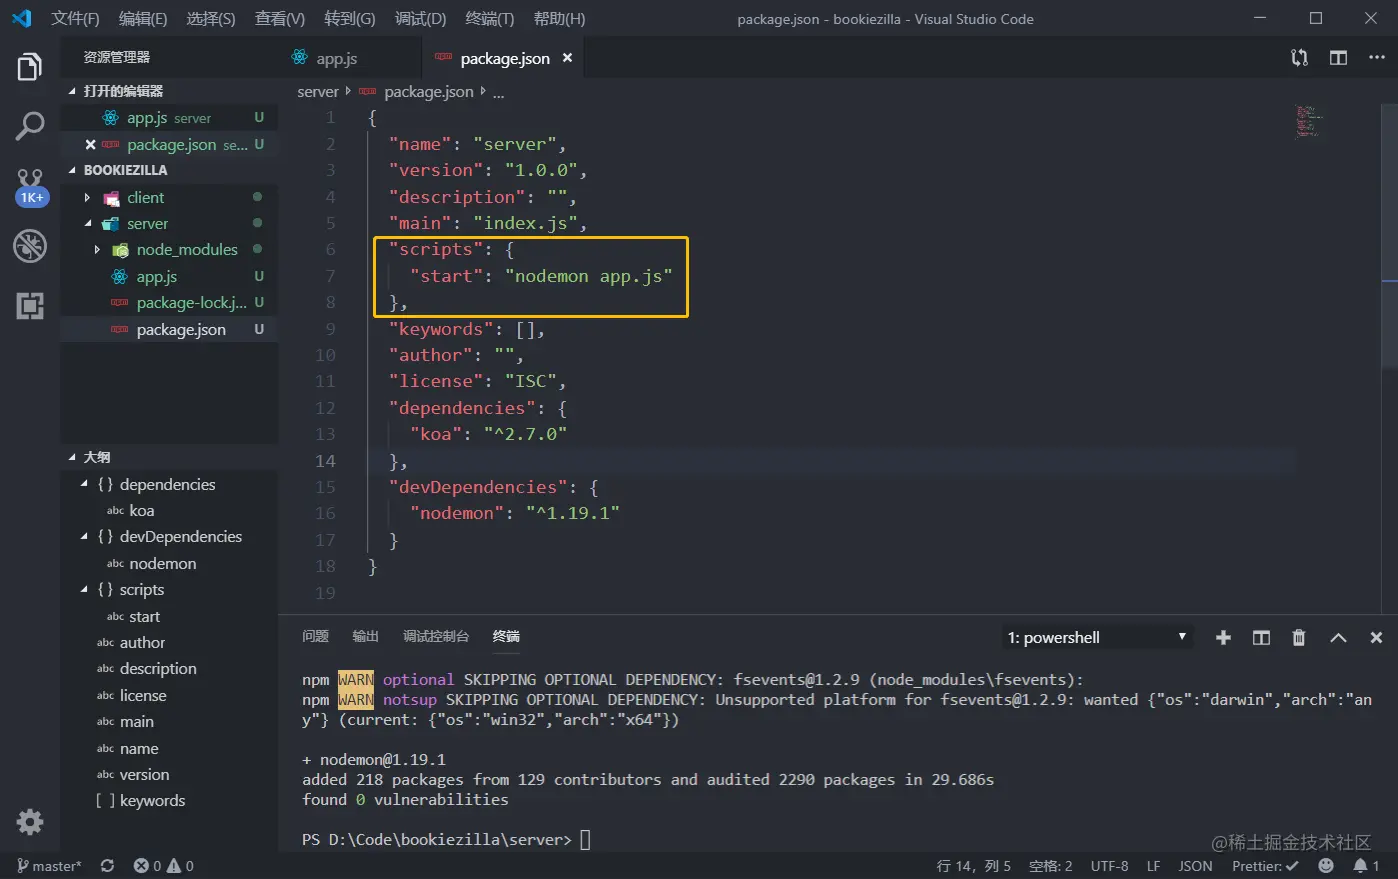Screen dimensions: 1398x879
Task: Change indentation via 空格: 2
Action: [x=1050, y=866]
